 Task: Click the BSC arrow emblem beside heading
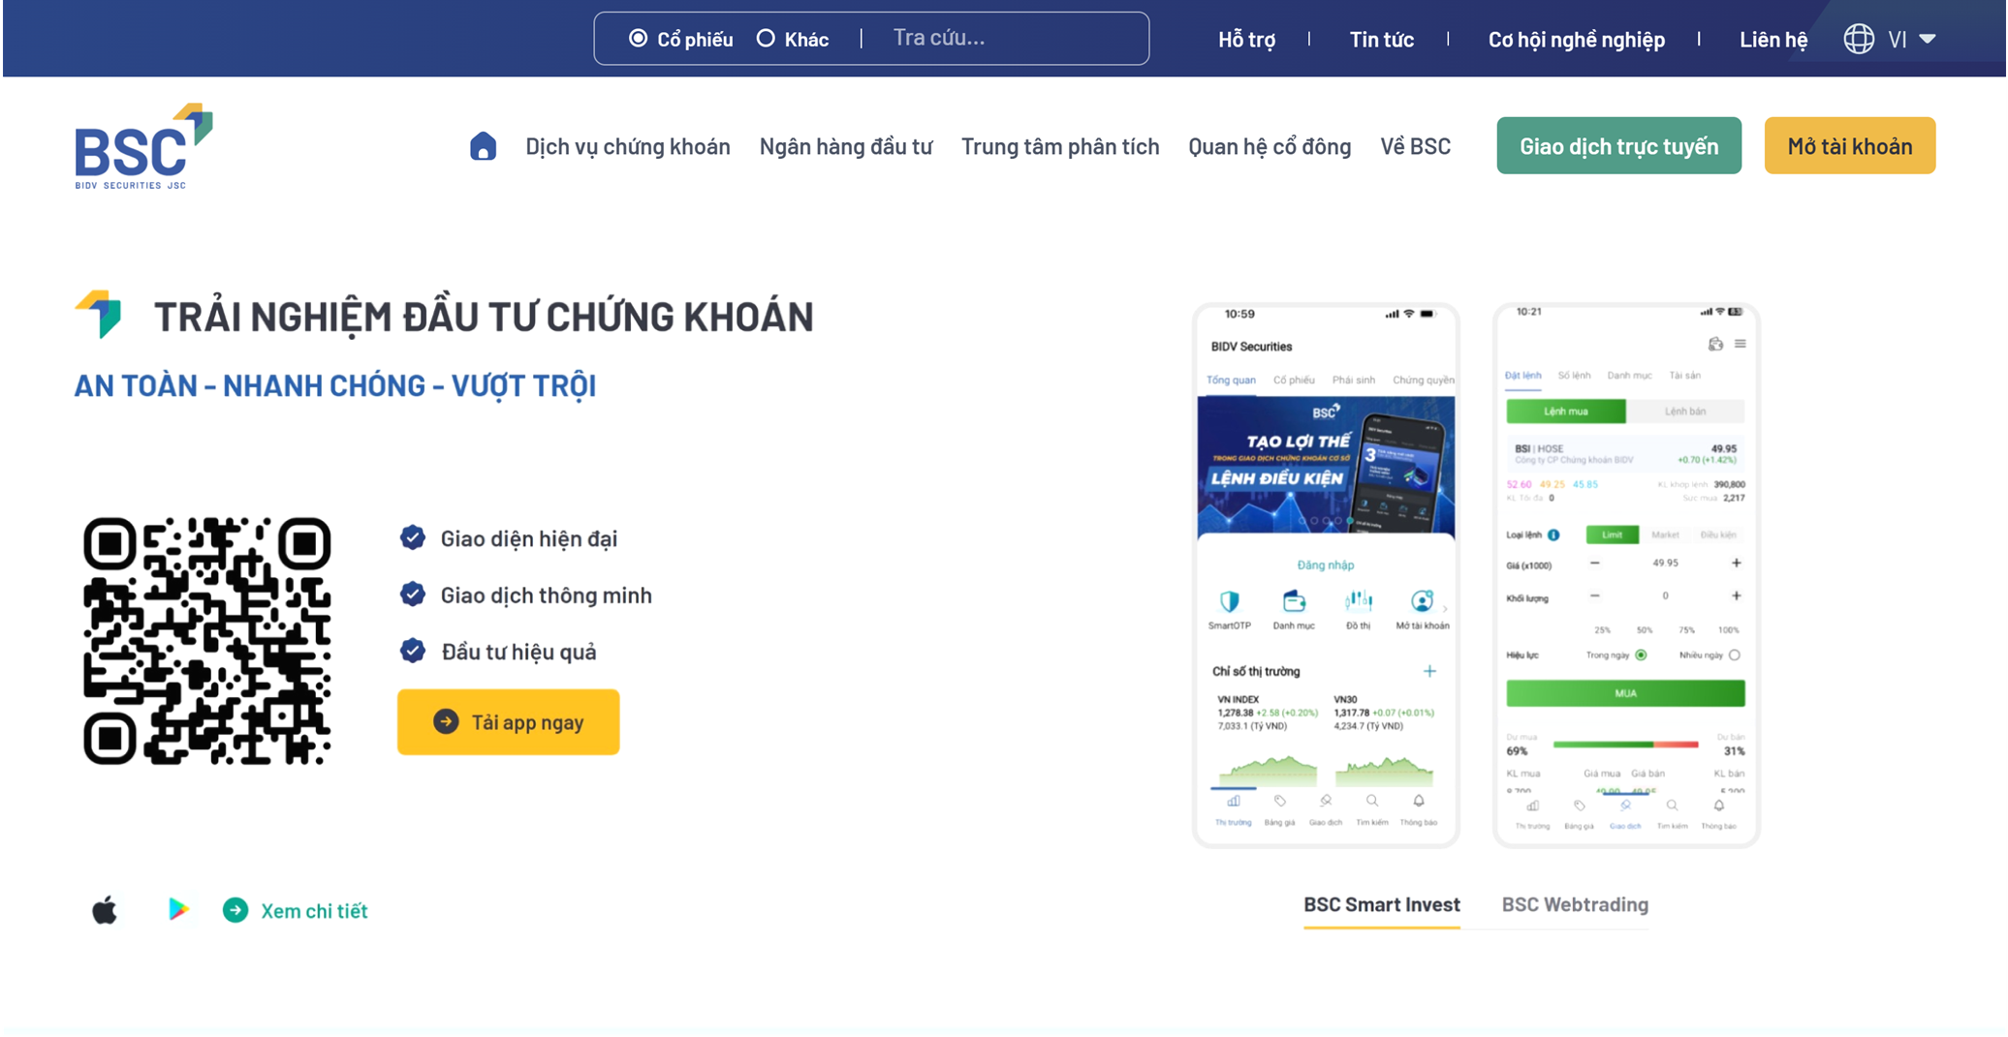tap(98, 314)
